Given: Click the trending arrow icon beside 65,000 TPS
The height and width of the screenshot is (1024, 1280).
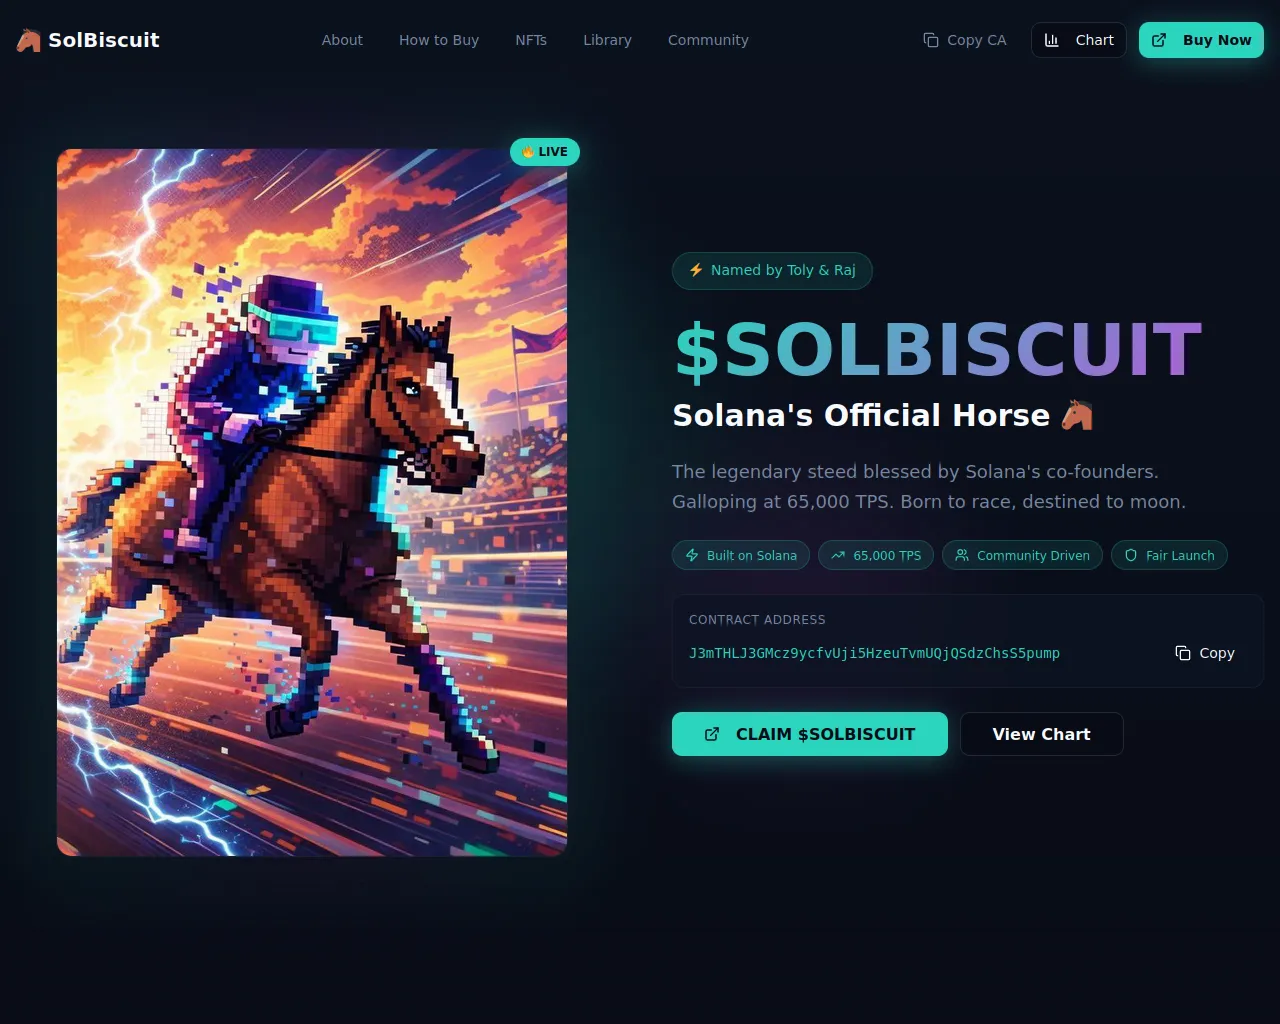Looking at the screenshot, I should pyautogui.click(x=838, y=555).
